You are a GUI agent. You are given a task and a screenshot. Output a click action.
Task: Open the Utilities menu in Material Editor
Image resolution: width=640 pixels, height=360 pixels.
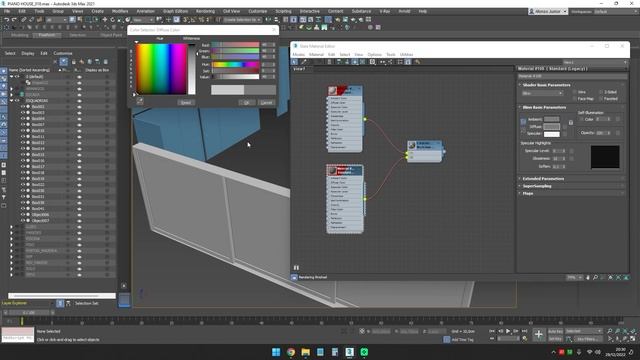(406, 55)
